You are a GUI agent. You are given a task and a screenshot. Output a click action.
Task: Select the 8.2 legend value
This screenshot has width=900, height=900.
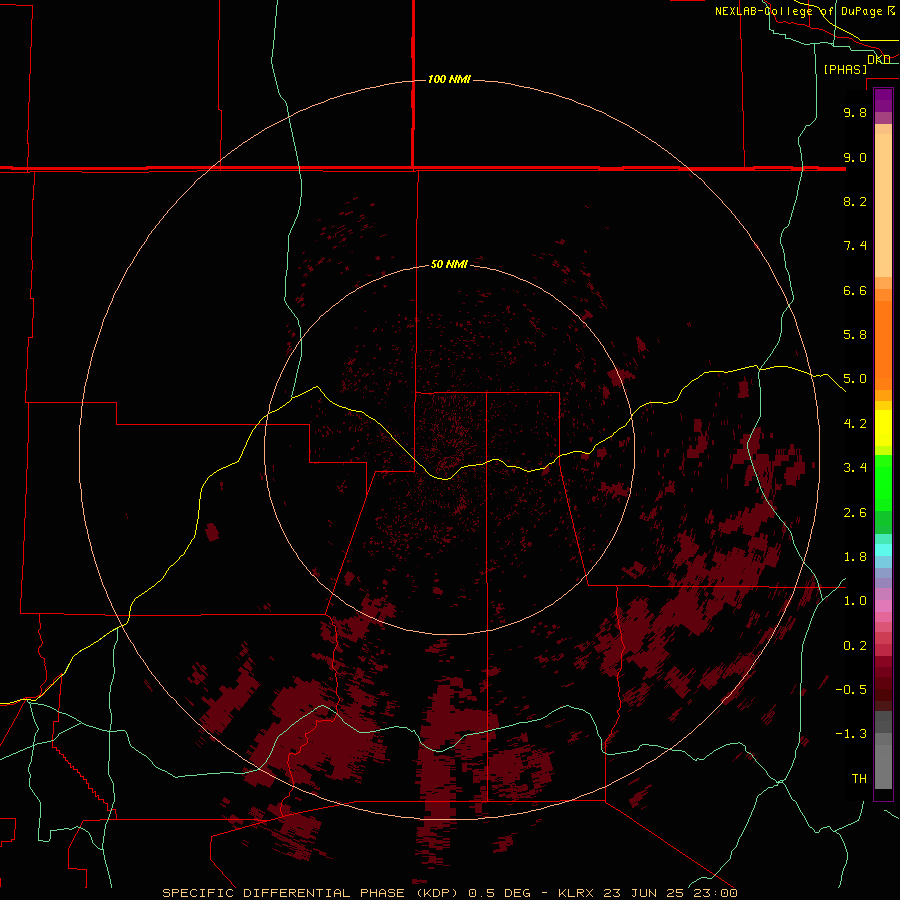855,201
